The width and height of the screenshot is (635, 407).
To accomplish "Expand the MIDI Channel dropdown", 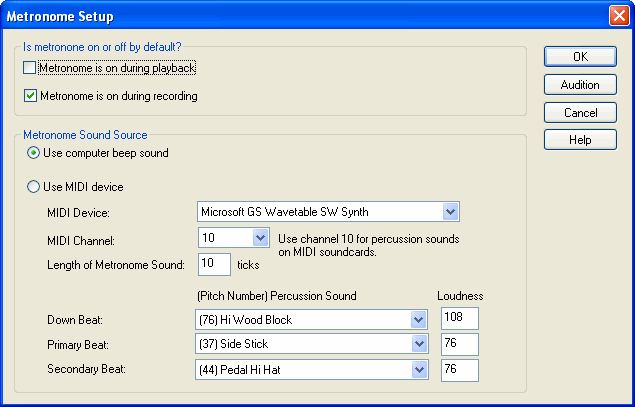I will click(x=260, y=237).
